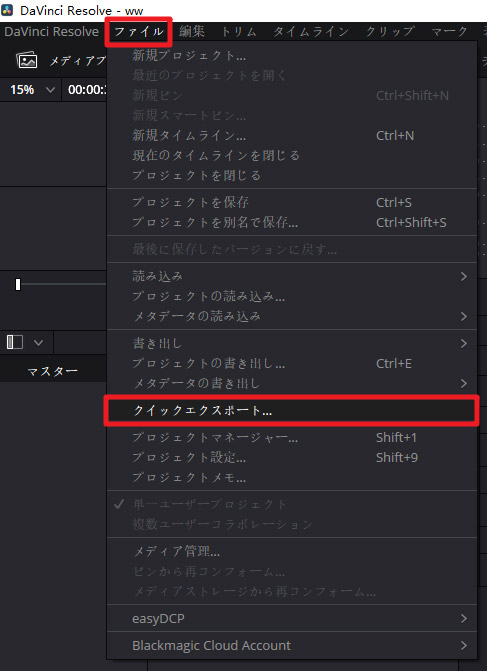Open dropdown beside bin layout icon
487x671 pixels.
[38, 342]
